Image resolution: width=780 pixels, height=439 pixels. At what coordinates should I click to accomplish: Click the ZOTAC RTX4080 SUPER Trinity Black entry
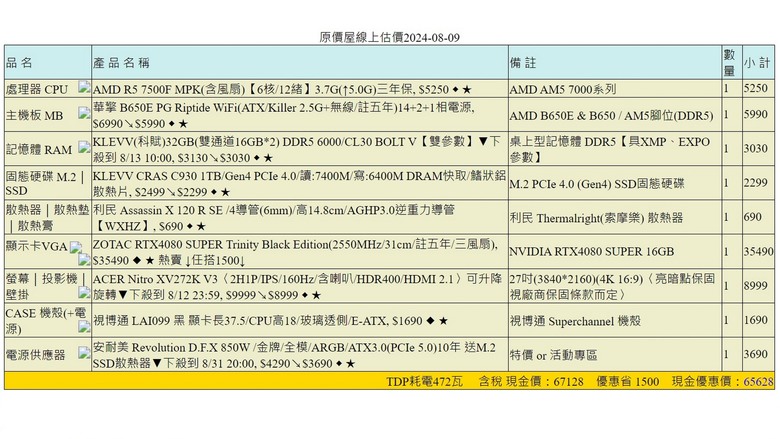tap(299, 252)
